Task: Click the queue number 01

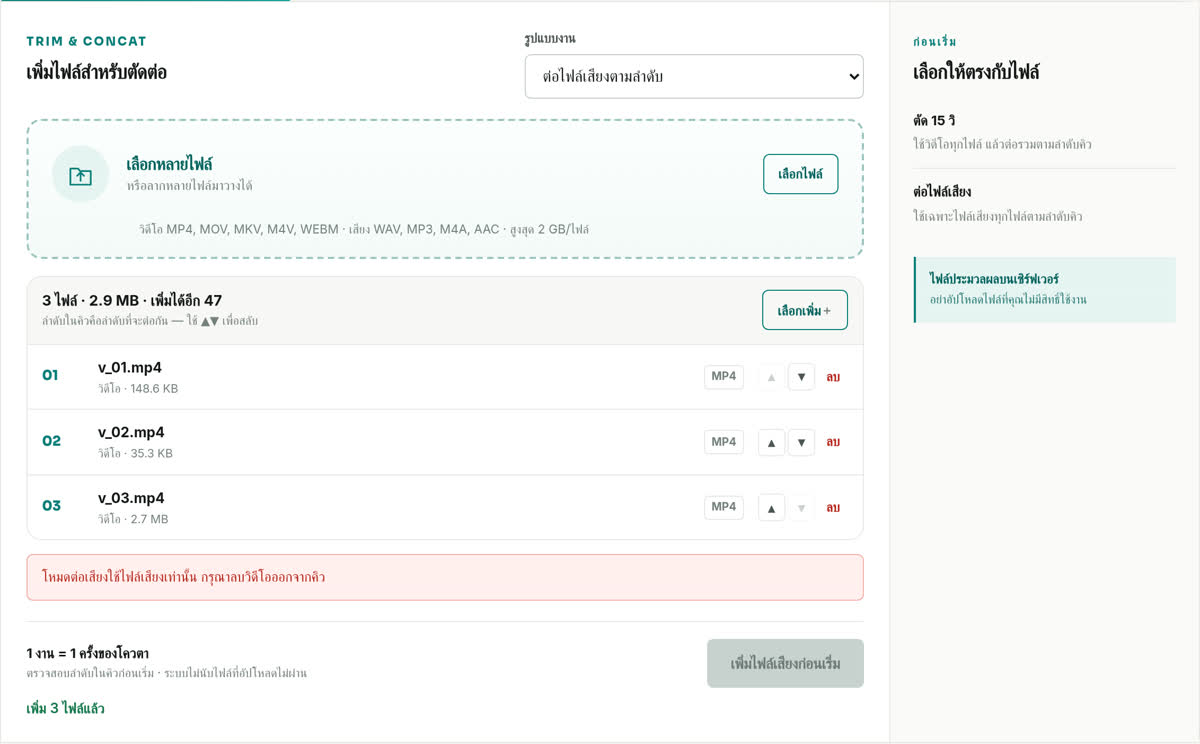Action: pos(50,376)
